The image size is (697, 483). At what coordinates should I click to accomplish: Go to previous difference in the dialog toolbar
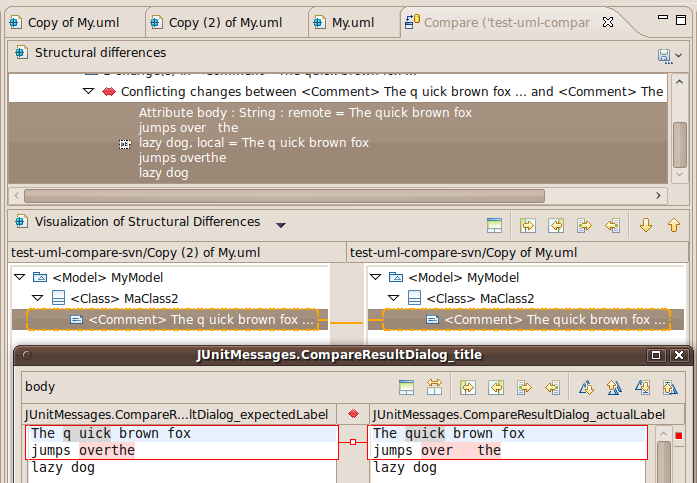pos(614,387)
